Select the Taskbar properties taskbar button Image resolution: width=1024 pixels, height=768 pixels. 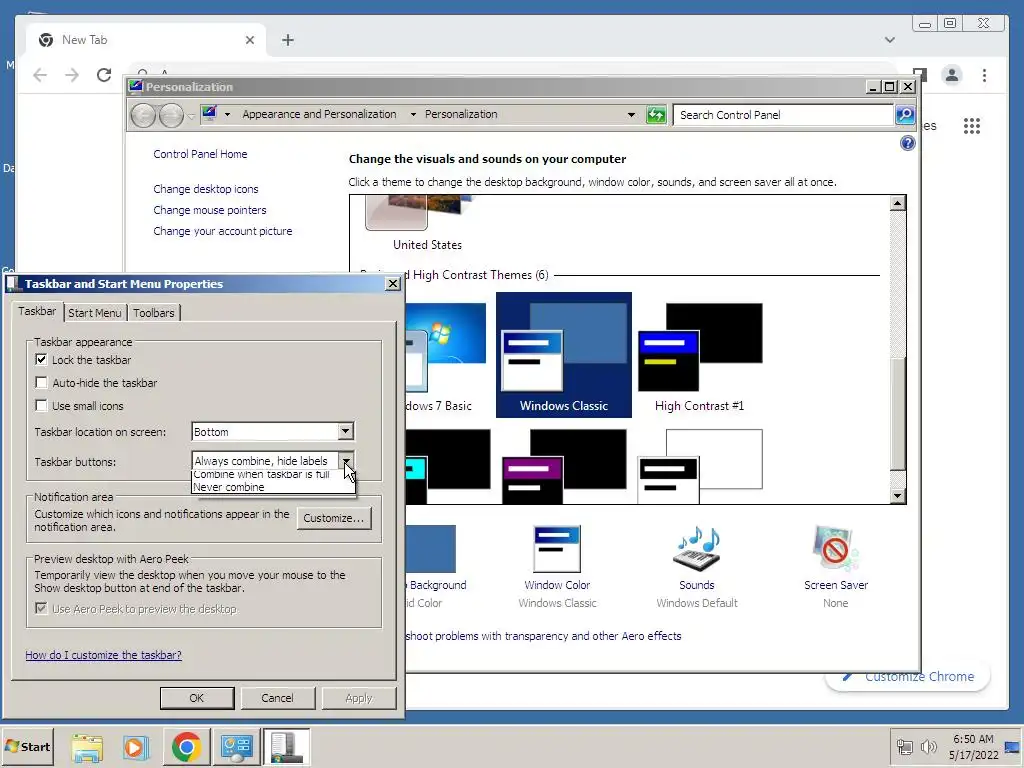tap(286, 747)
